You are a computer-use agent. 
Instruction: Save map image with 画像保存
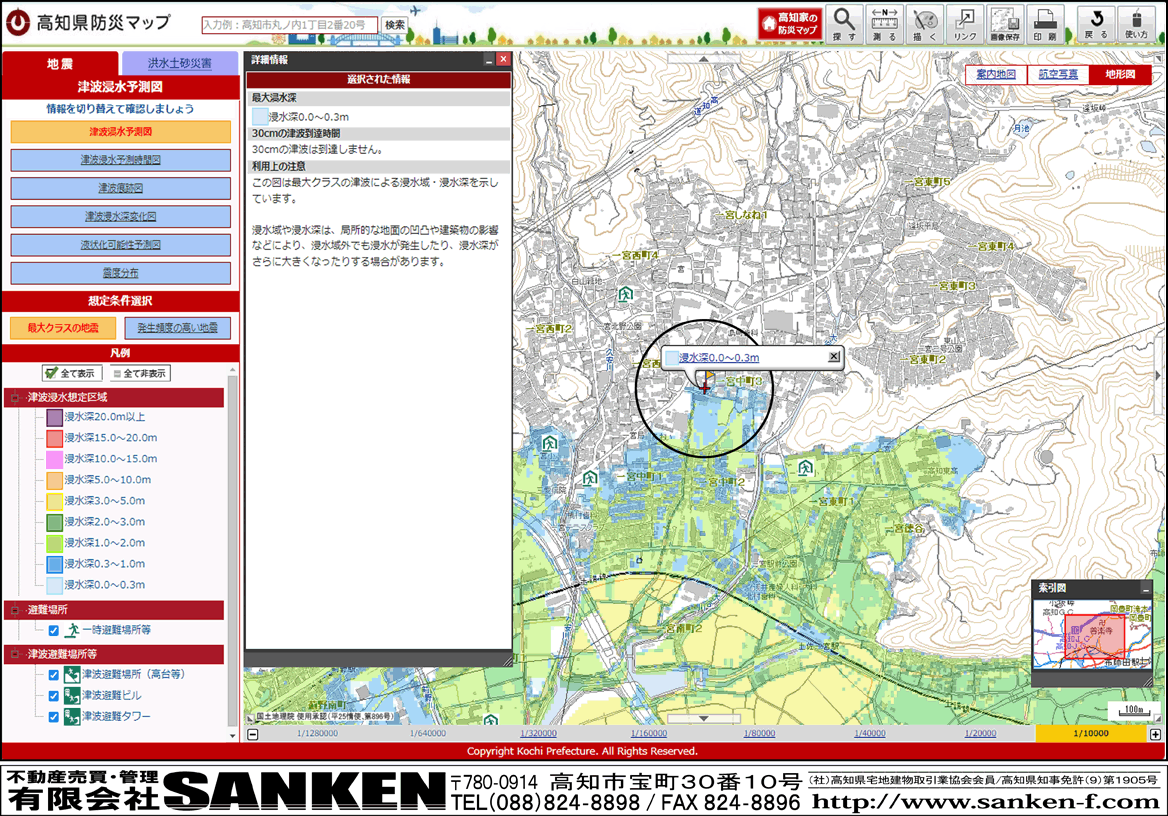point(1004,23)
